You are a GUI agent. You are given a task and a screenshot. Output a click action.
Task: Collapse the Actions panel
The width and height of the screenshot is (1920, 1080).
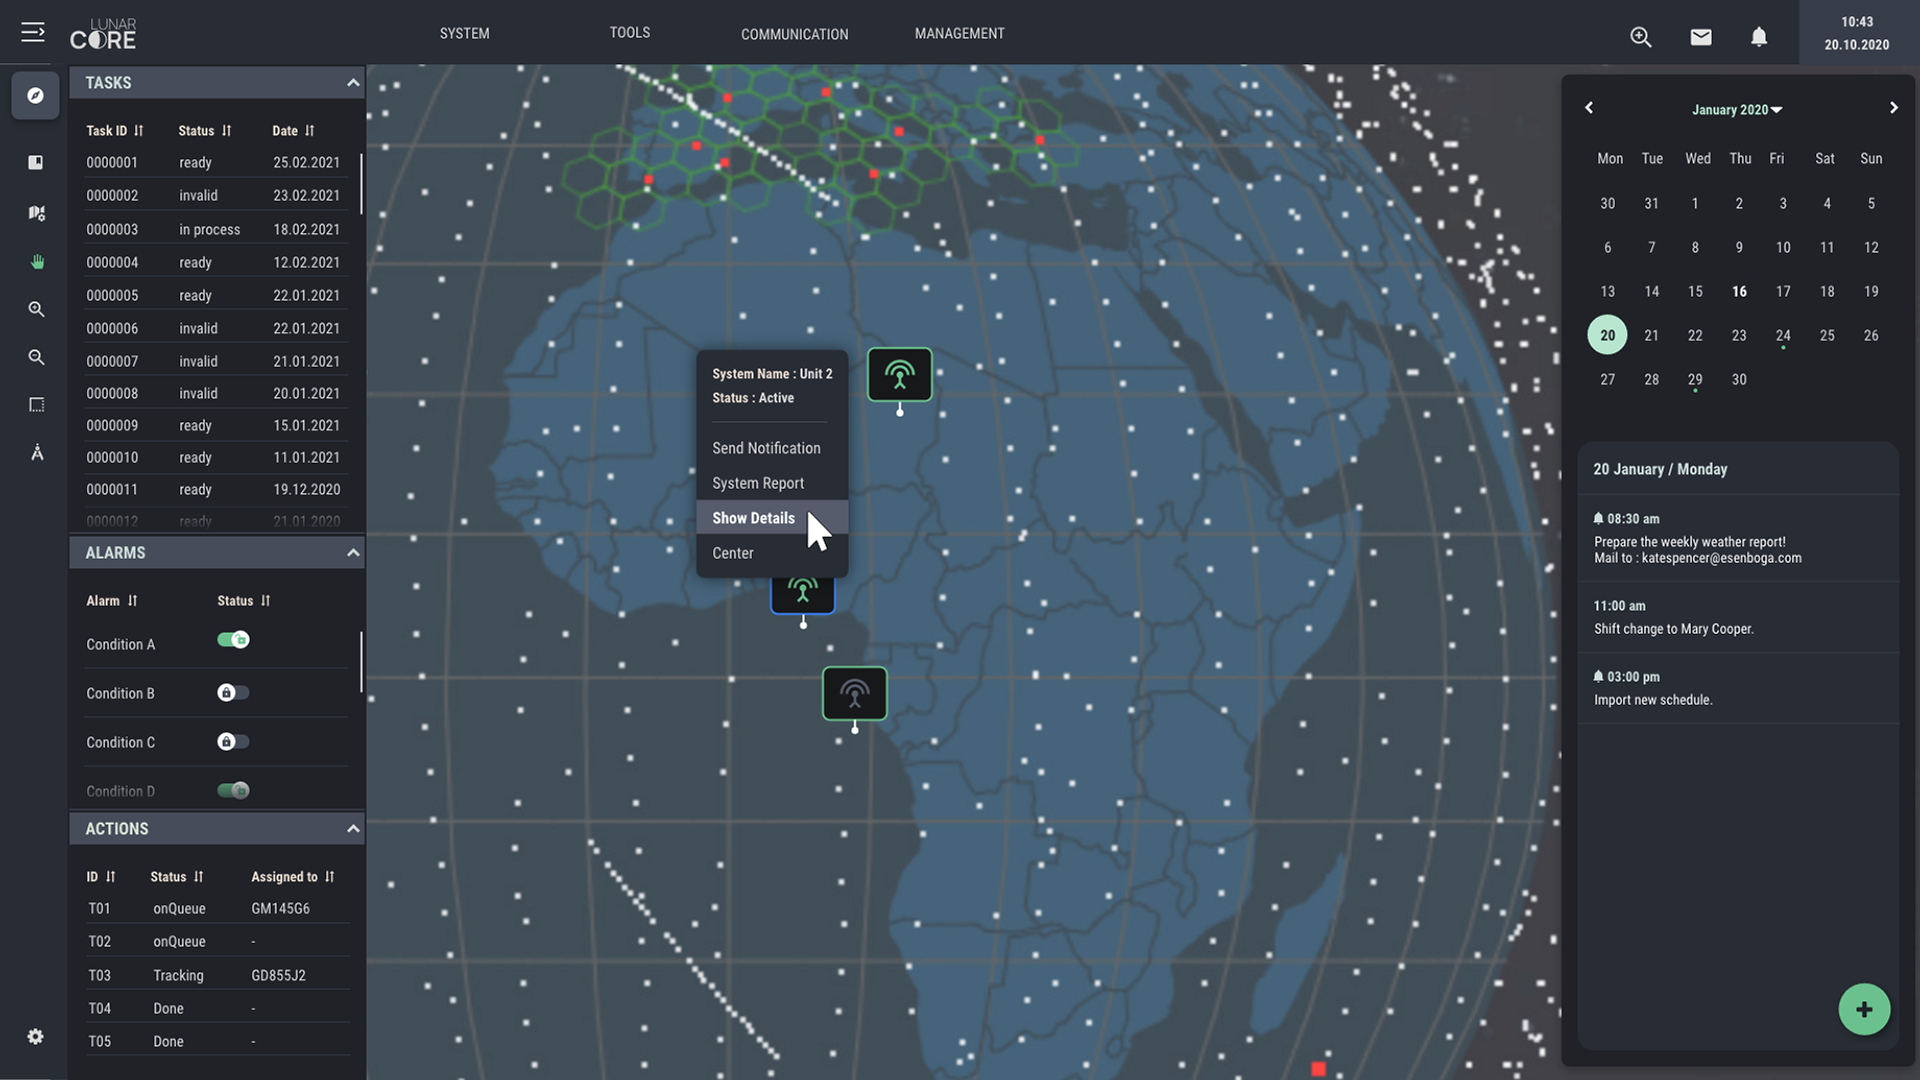pyautogui.click(x=353, y=829)
